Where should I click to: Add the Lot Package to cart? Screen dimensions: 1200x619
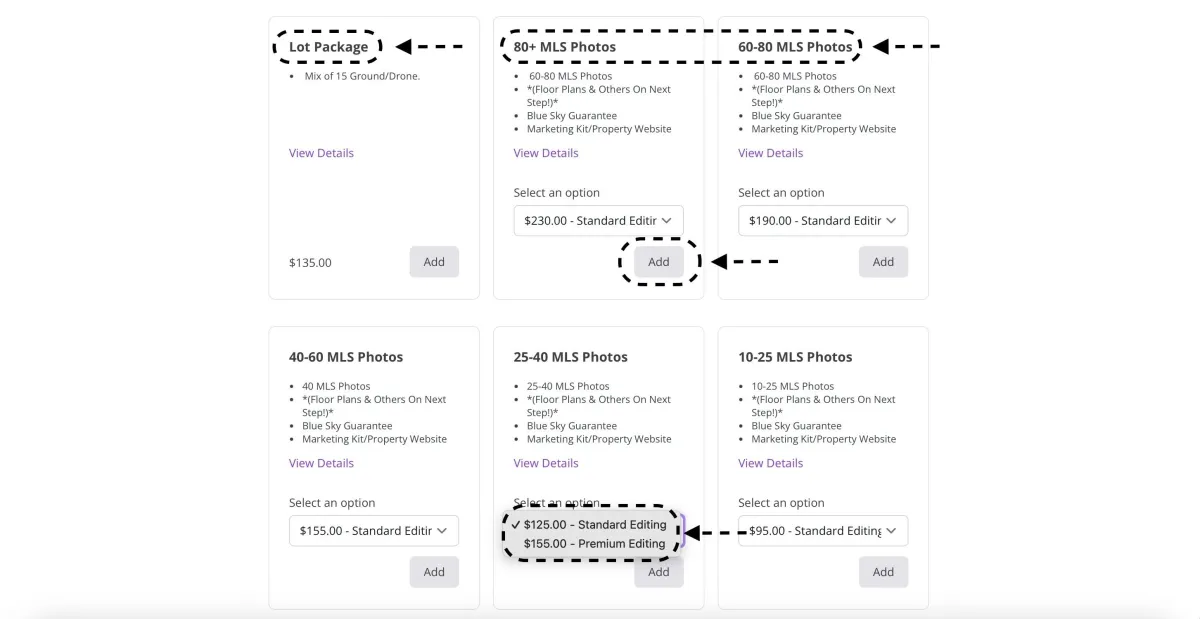[434, 262]
